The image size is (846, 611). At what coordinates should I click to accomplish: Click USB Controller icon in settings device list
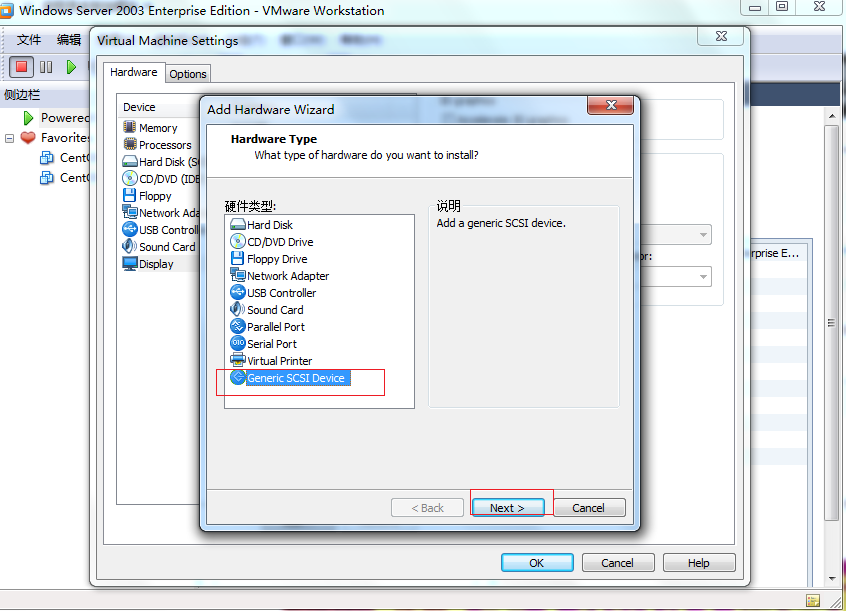[130, 229]
